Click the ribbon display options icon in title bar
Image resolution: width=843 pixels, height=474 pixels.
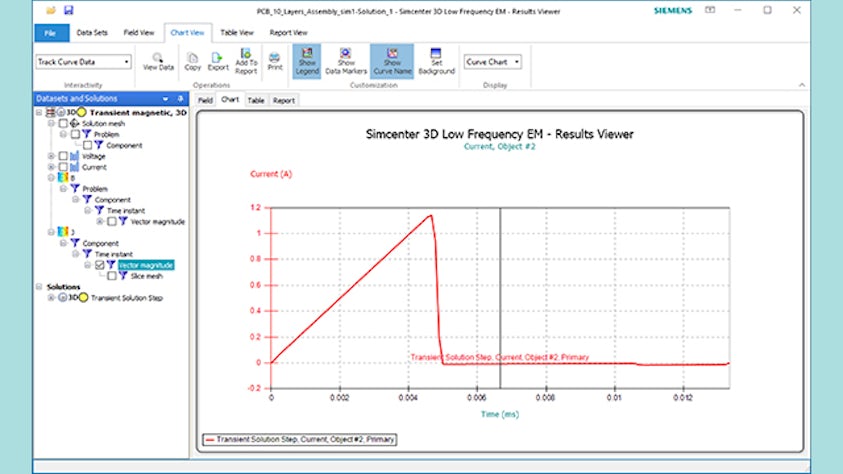(x=710, y=10)
